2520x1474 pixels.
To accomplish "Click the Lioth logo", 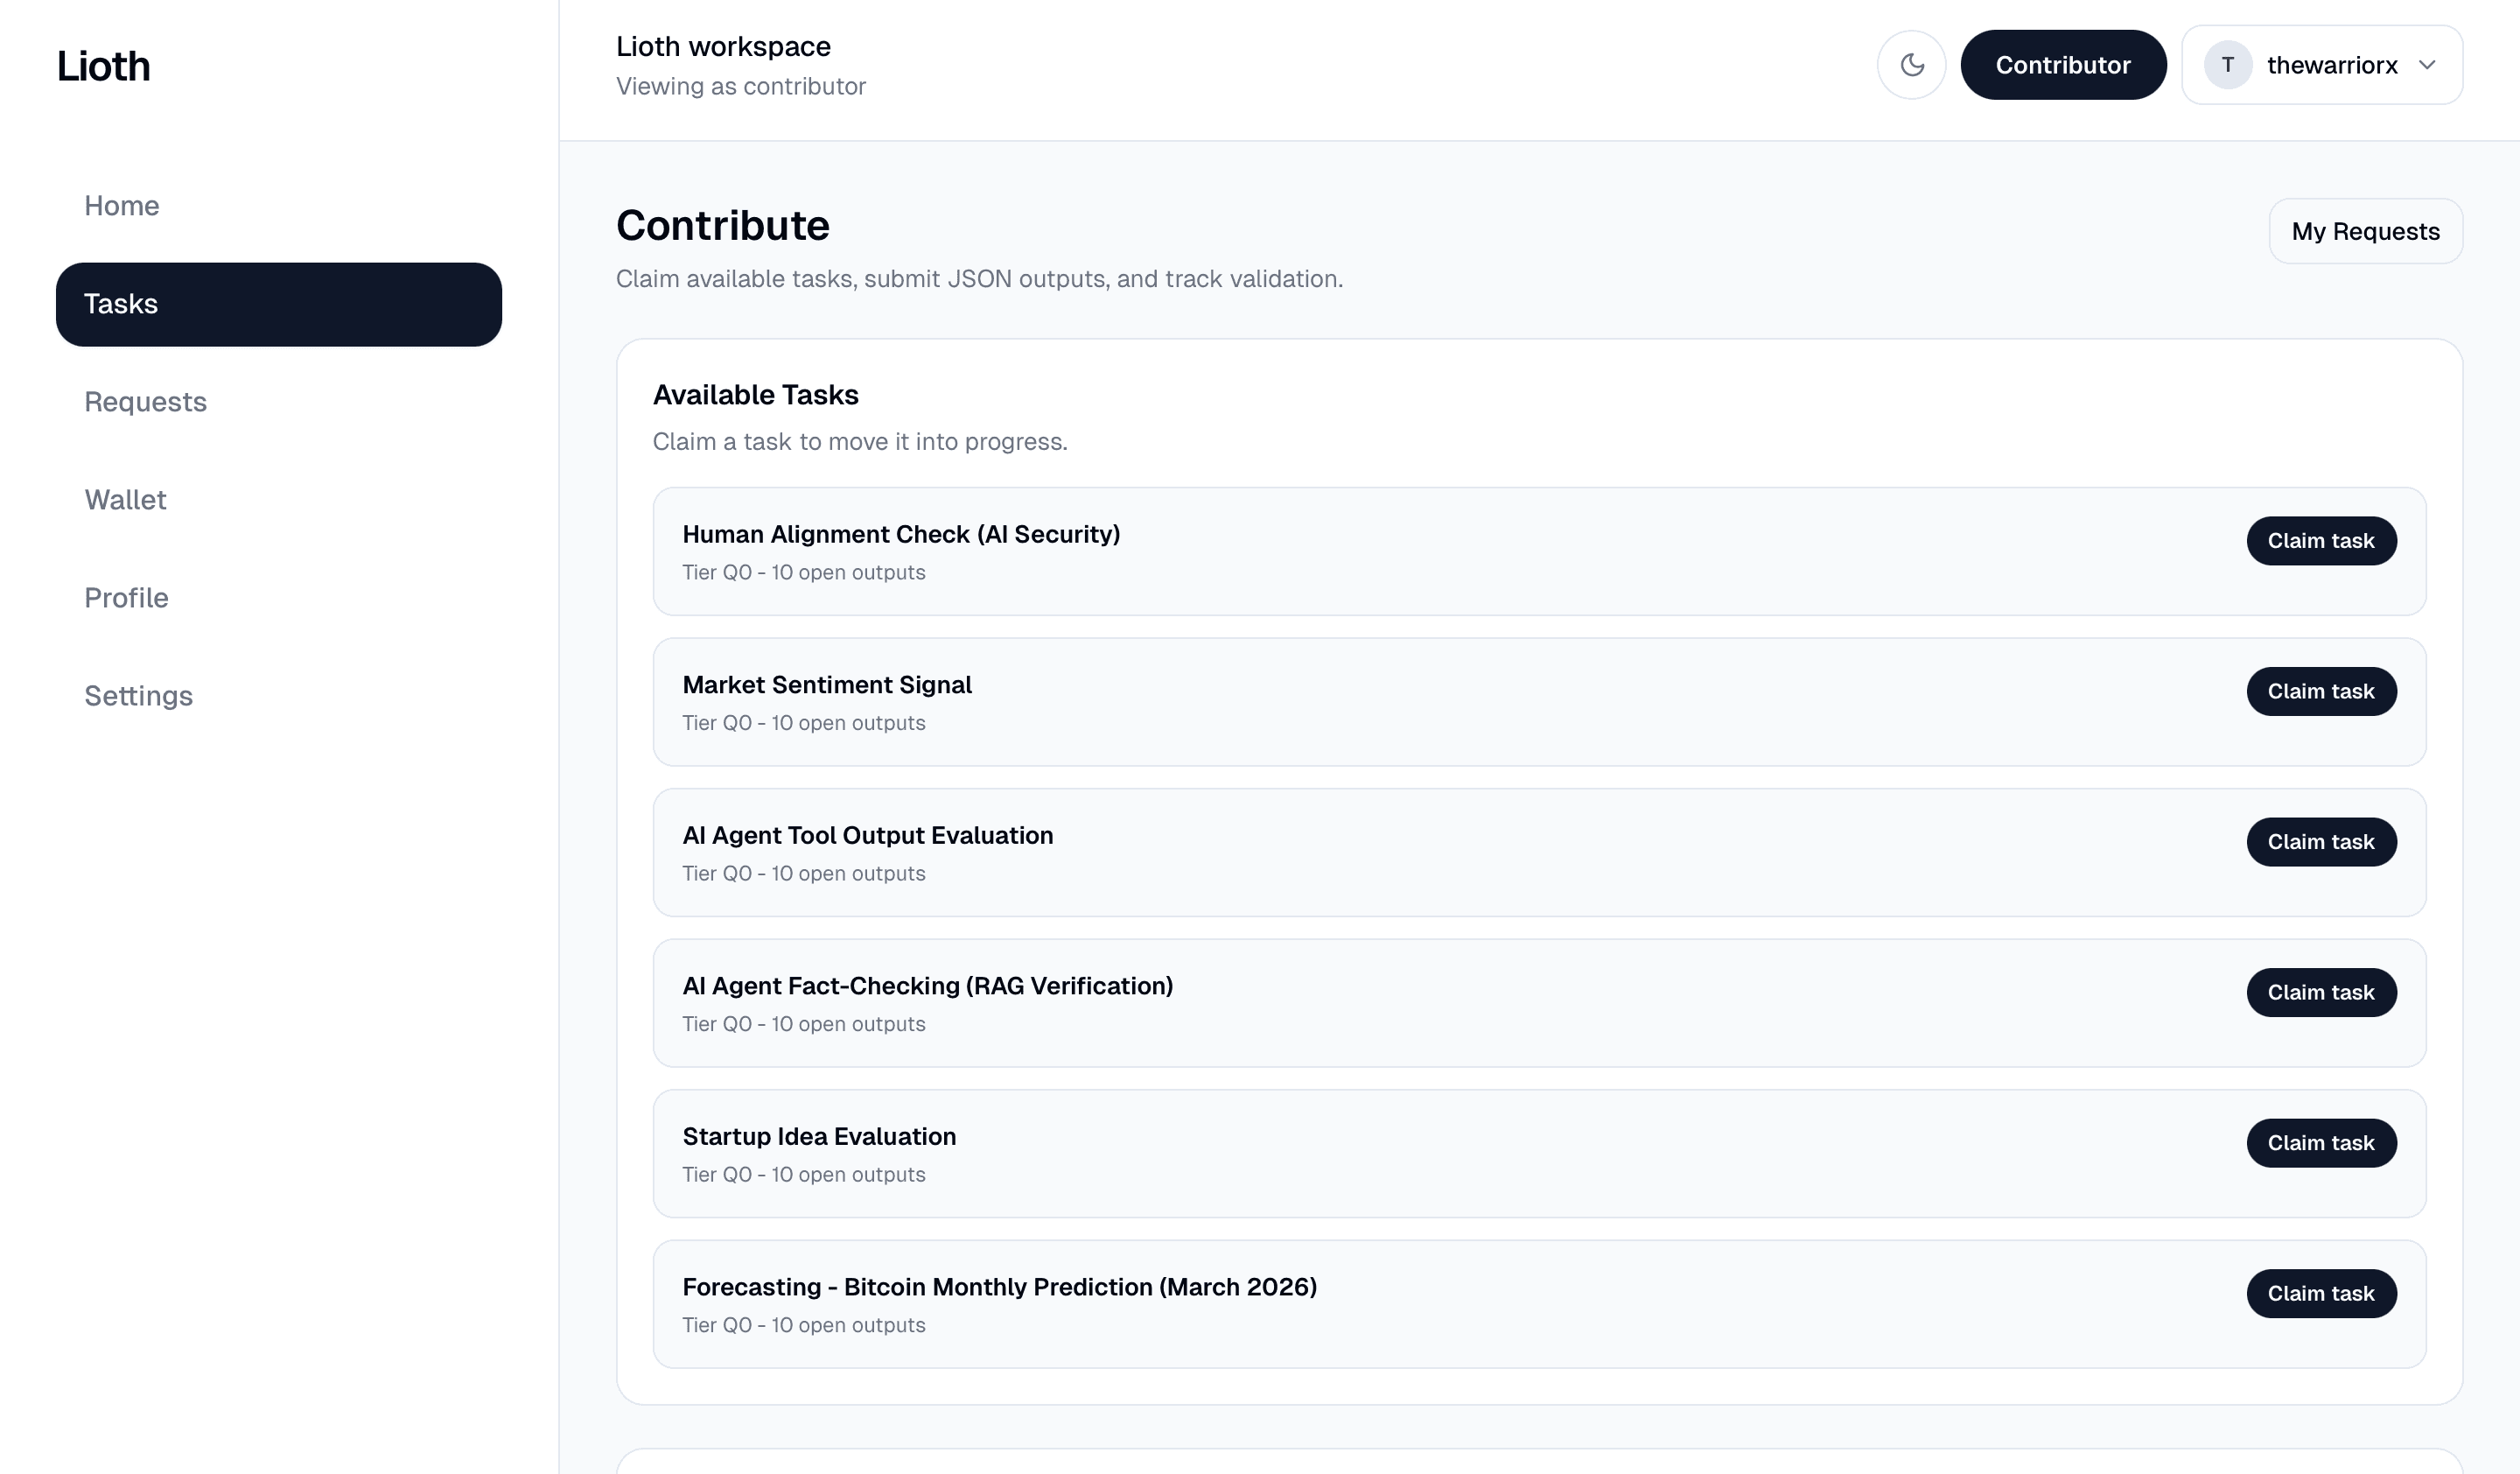I will pyautogui.click(x=103, y=64).
